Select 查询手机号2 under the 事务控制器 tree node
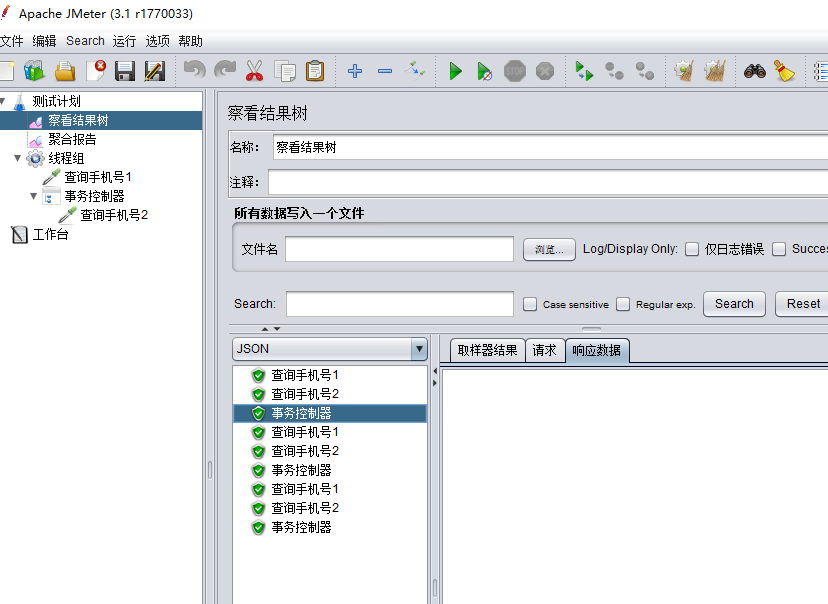This screenshot has width=828, height=604. coord(114,215)
